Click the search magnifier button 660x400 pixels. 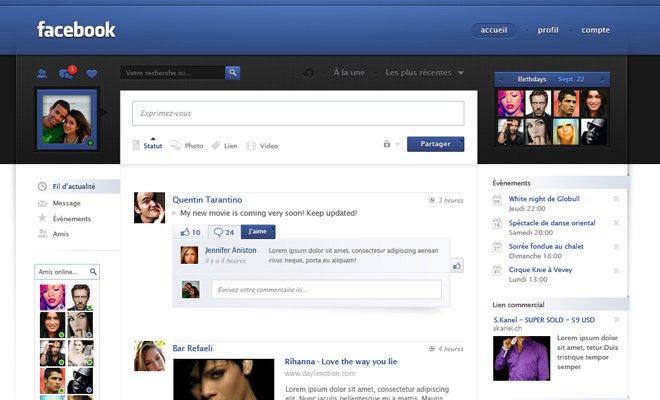(232, 72)
